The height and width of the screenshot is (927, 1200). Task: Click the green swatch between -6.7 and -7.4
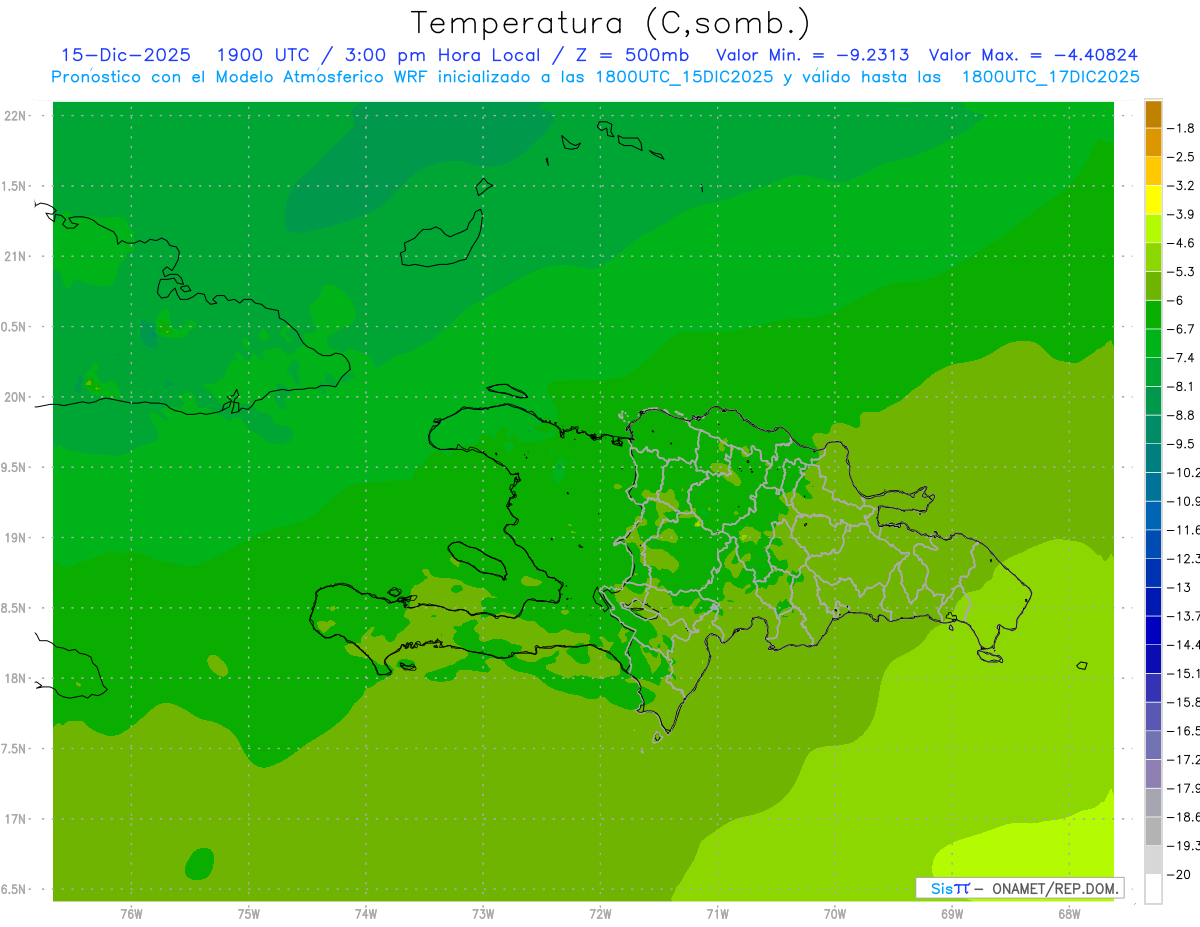pos(1153,343)
